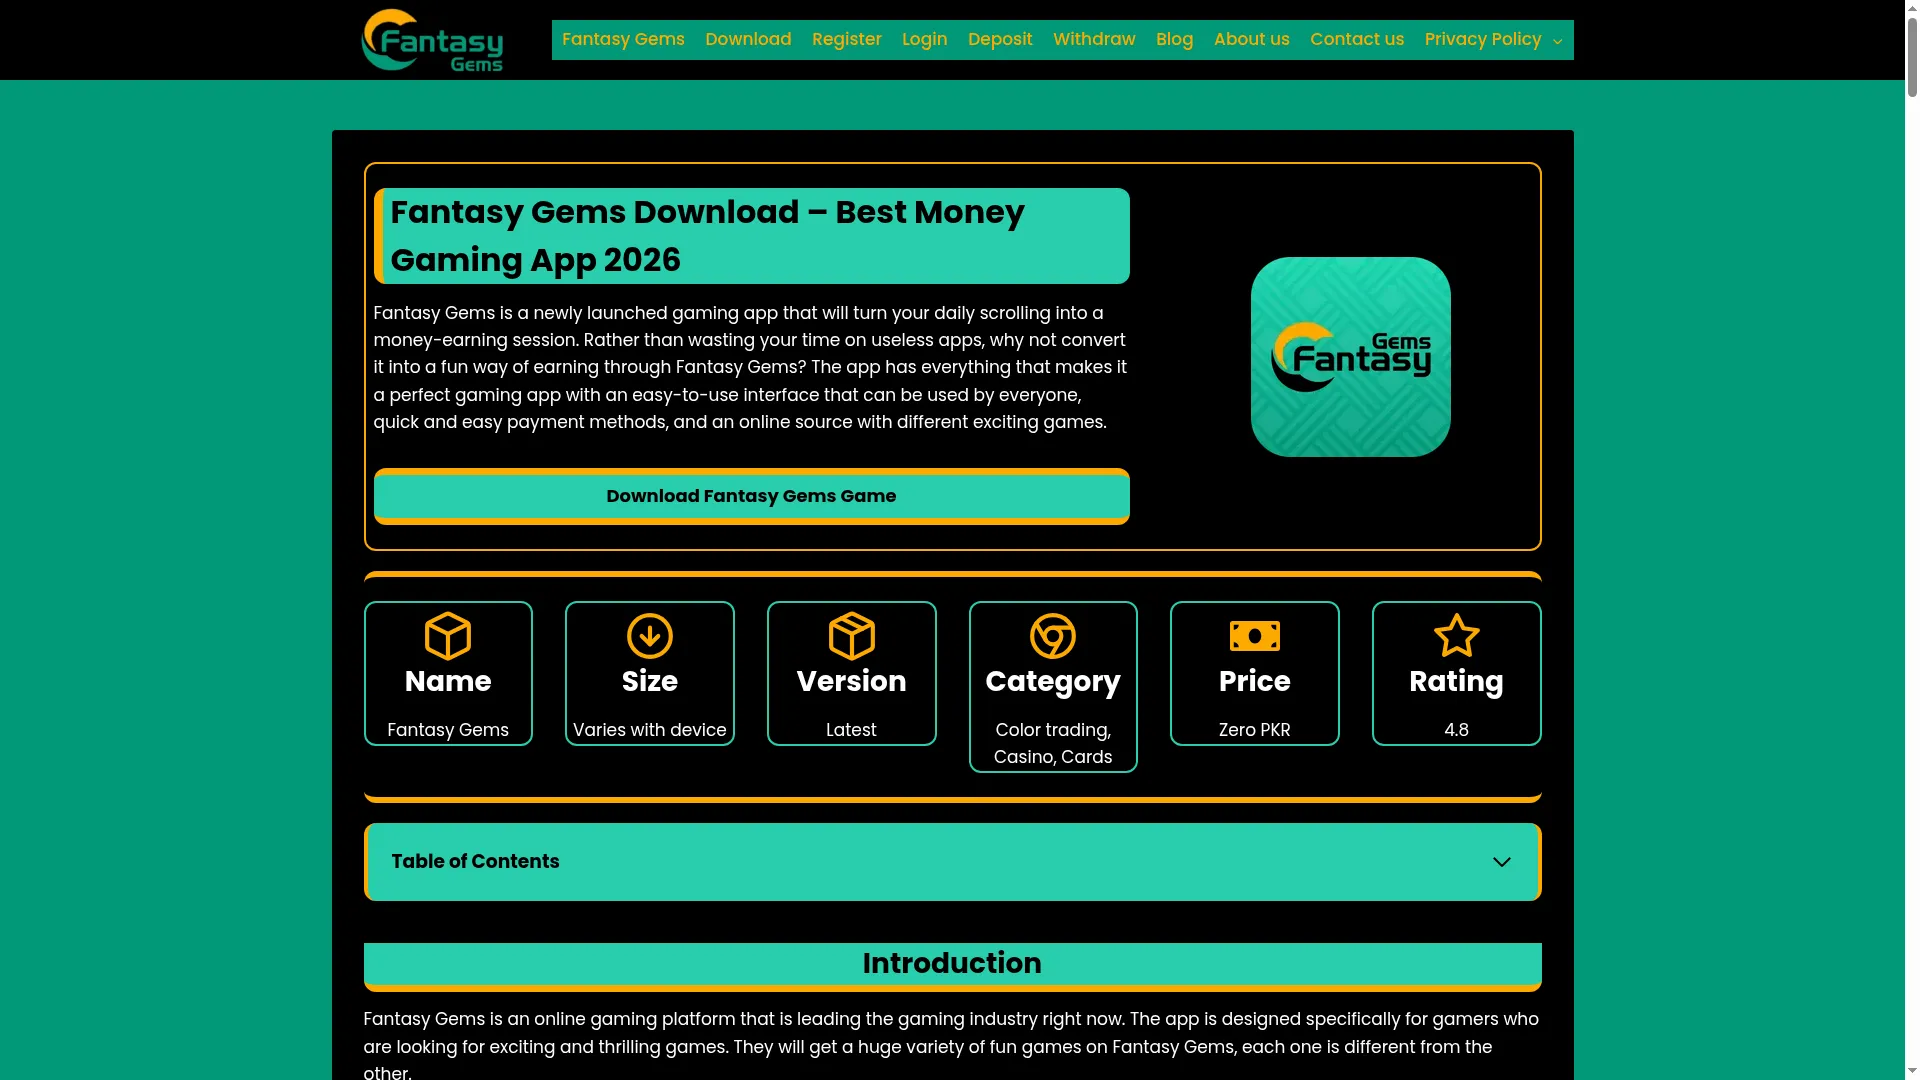The height and width of the screenshot is (1080, 1920).
Task: Expand the Table of Contents bar
Action: 952,862
